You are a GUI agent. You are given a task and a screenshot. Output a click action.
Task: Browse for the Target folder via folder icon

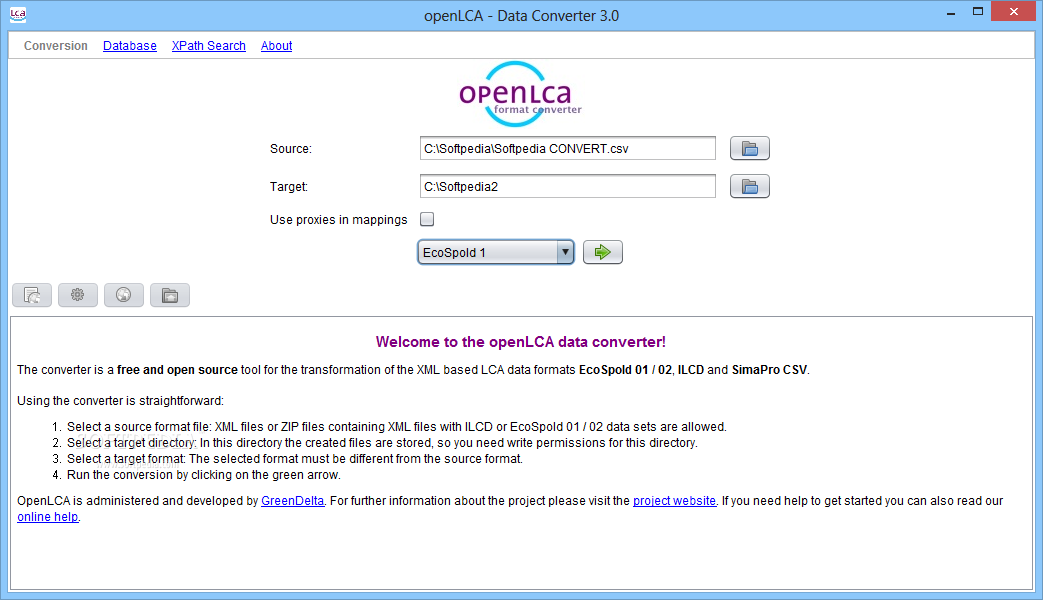pos(750,186)
